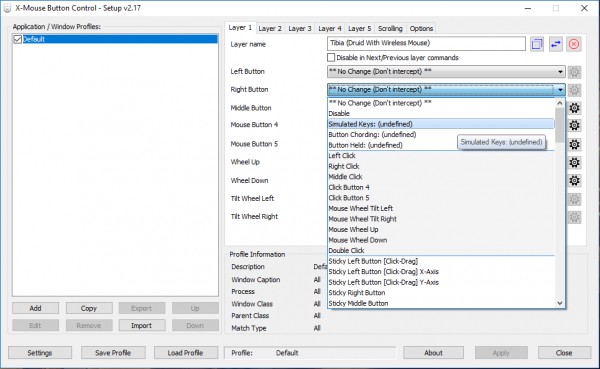Switch to Layer 1 tab

point(240,28)
